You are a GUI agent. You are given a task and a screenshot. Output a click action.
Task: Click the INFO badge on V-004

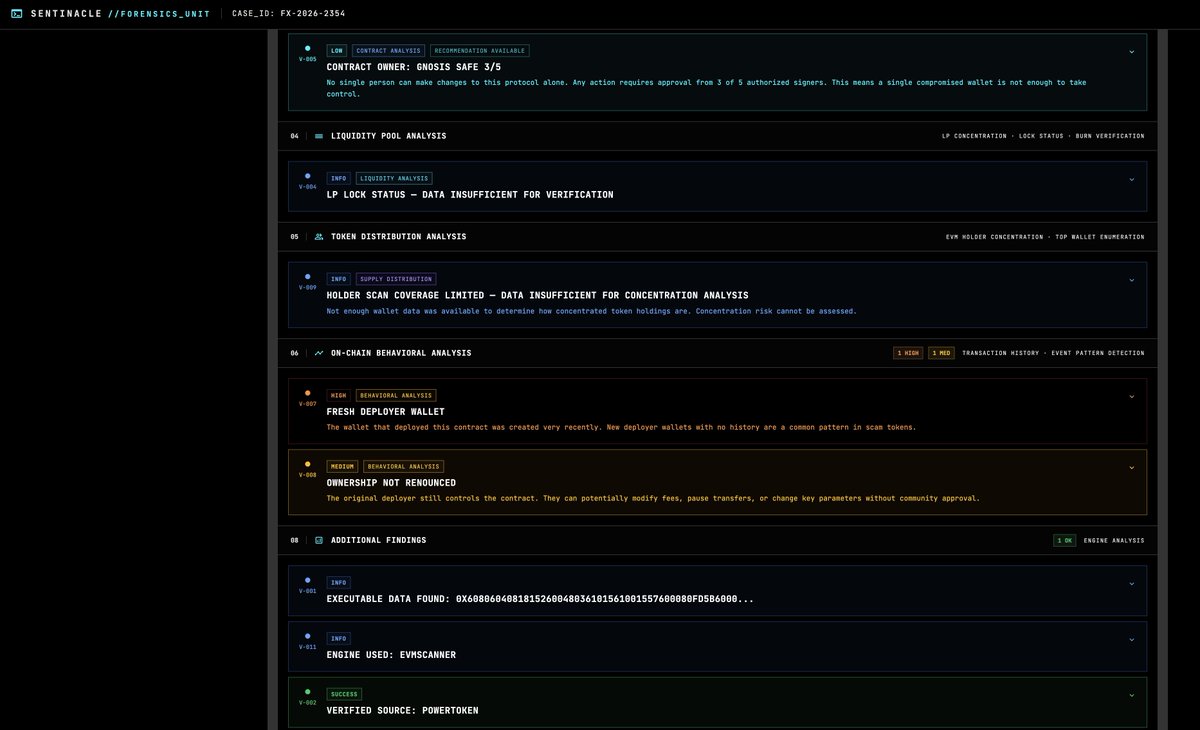[338, 179]
